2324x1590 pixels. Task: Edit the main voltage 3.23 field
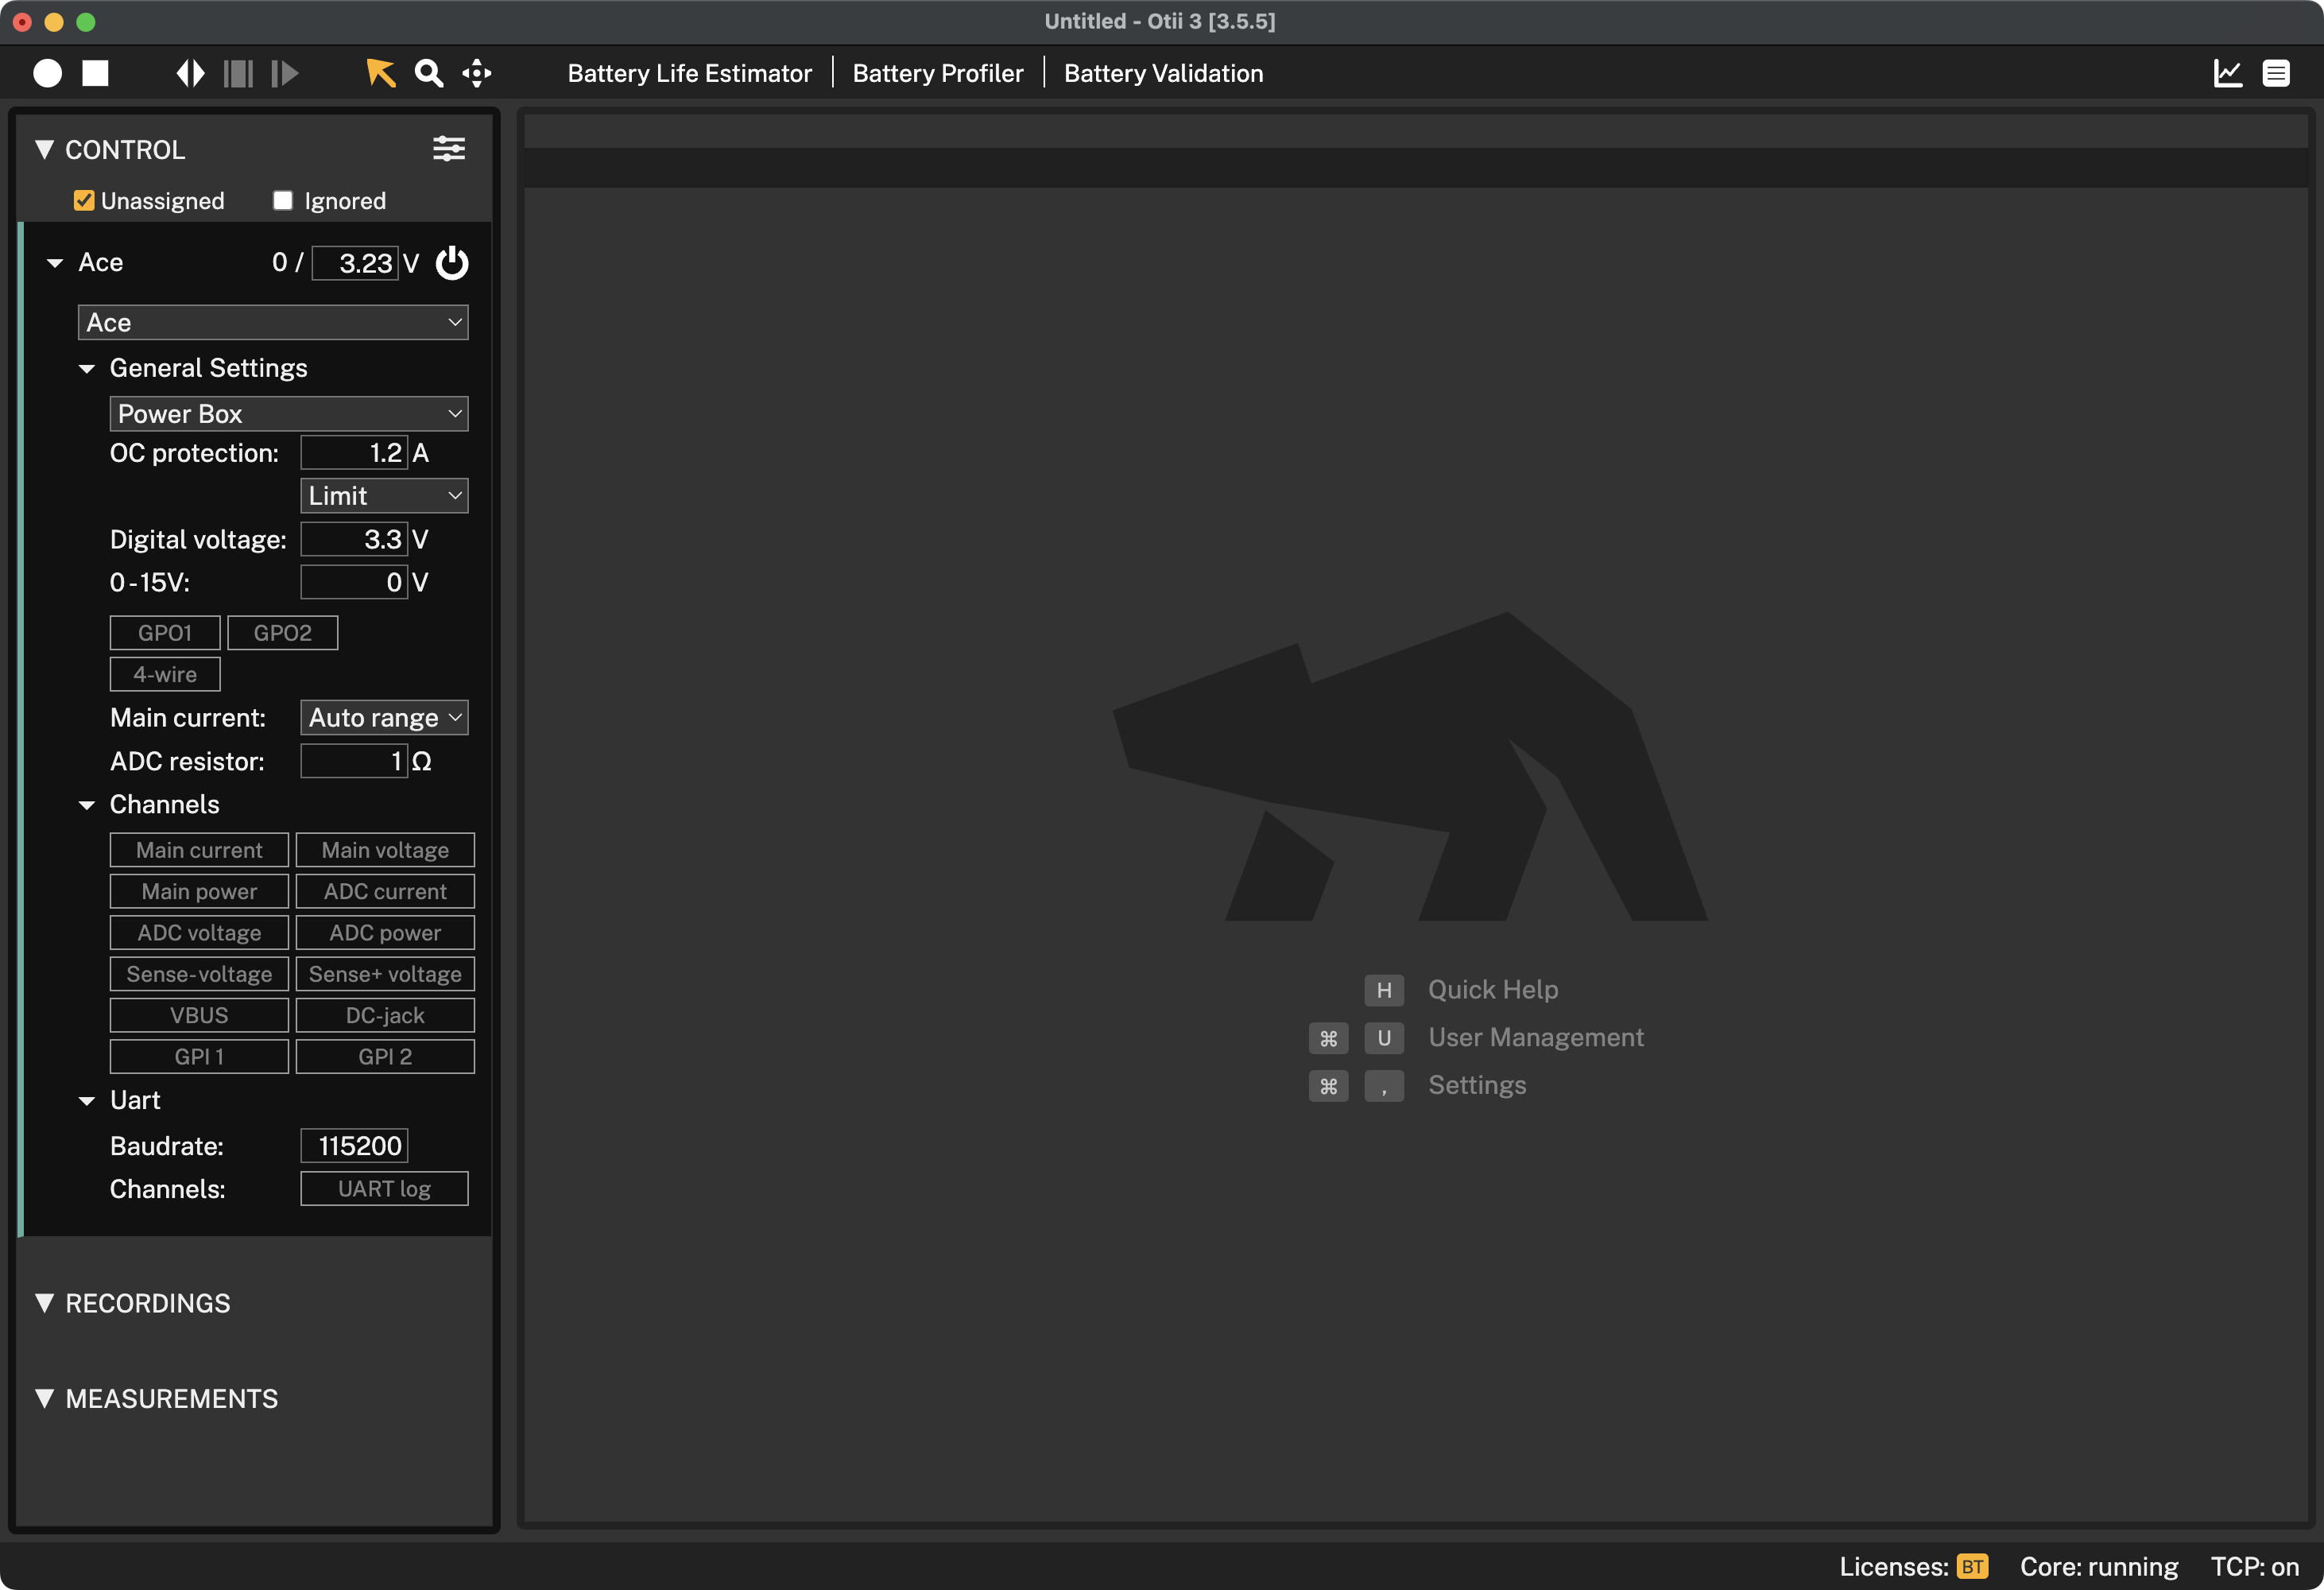[x=355, y=263]
